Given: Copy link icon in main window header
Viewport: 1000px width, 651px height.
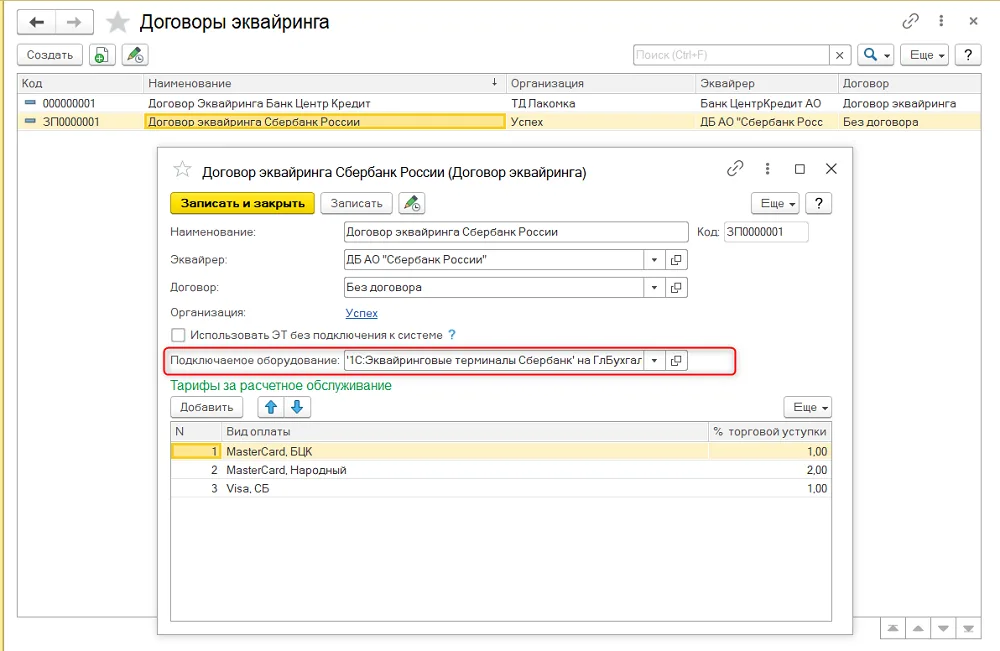Looking at the screenshot, I should (x=910, y=21).
